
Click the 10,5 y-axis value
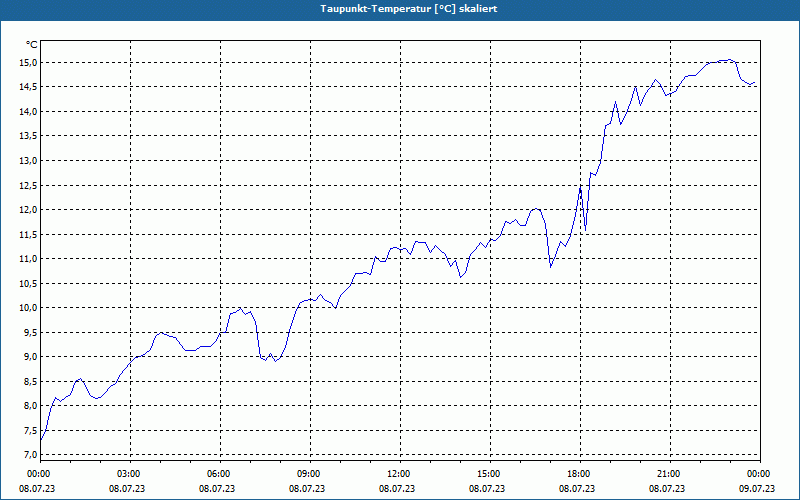pos(29,283)
